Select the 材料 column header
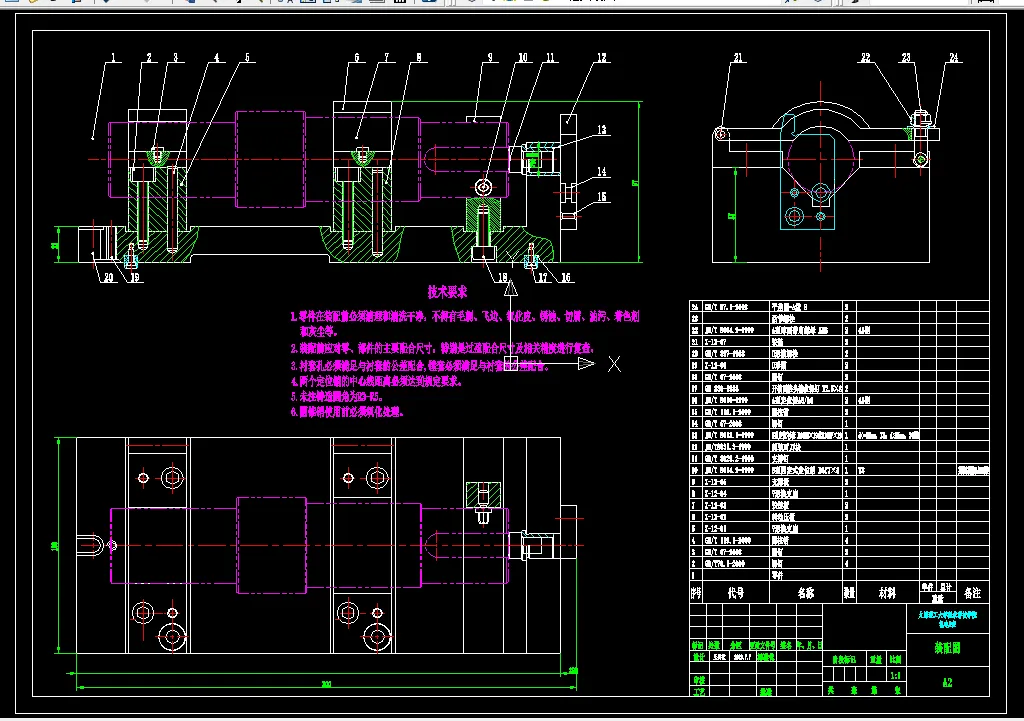 click(x=887, y=592)
